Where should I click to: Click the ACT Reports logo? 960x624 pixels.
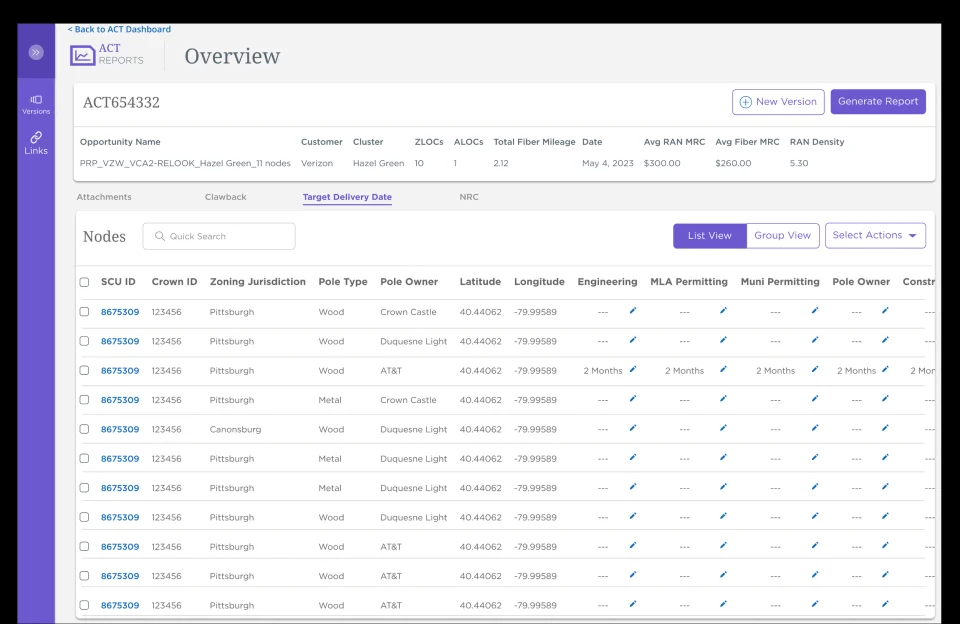pos(107,55)
